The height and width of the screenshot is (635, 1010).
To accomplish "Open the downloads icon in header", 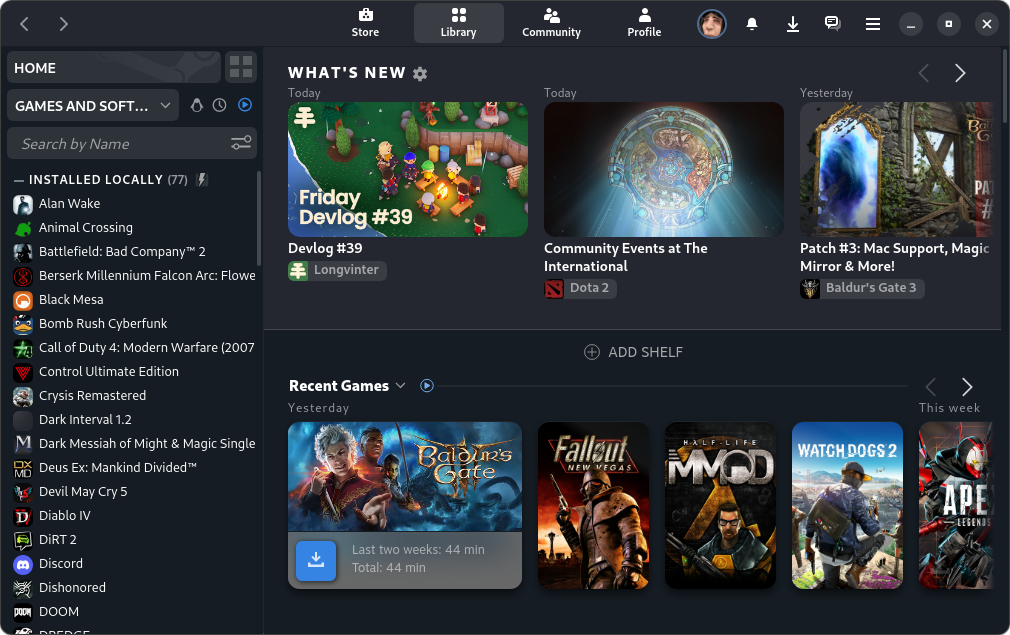I will point(793,24).
